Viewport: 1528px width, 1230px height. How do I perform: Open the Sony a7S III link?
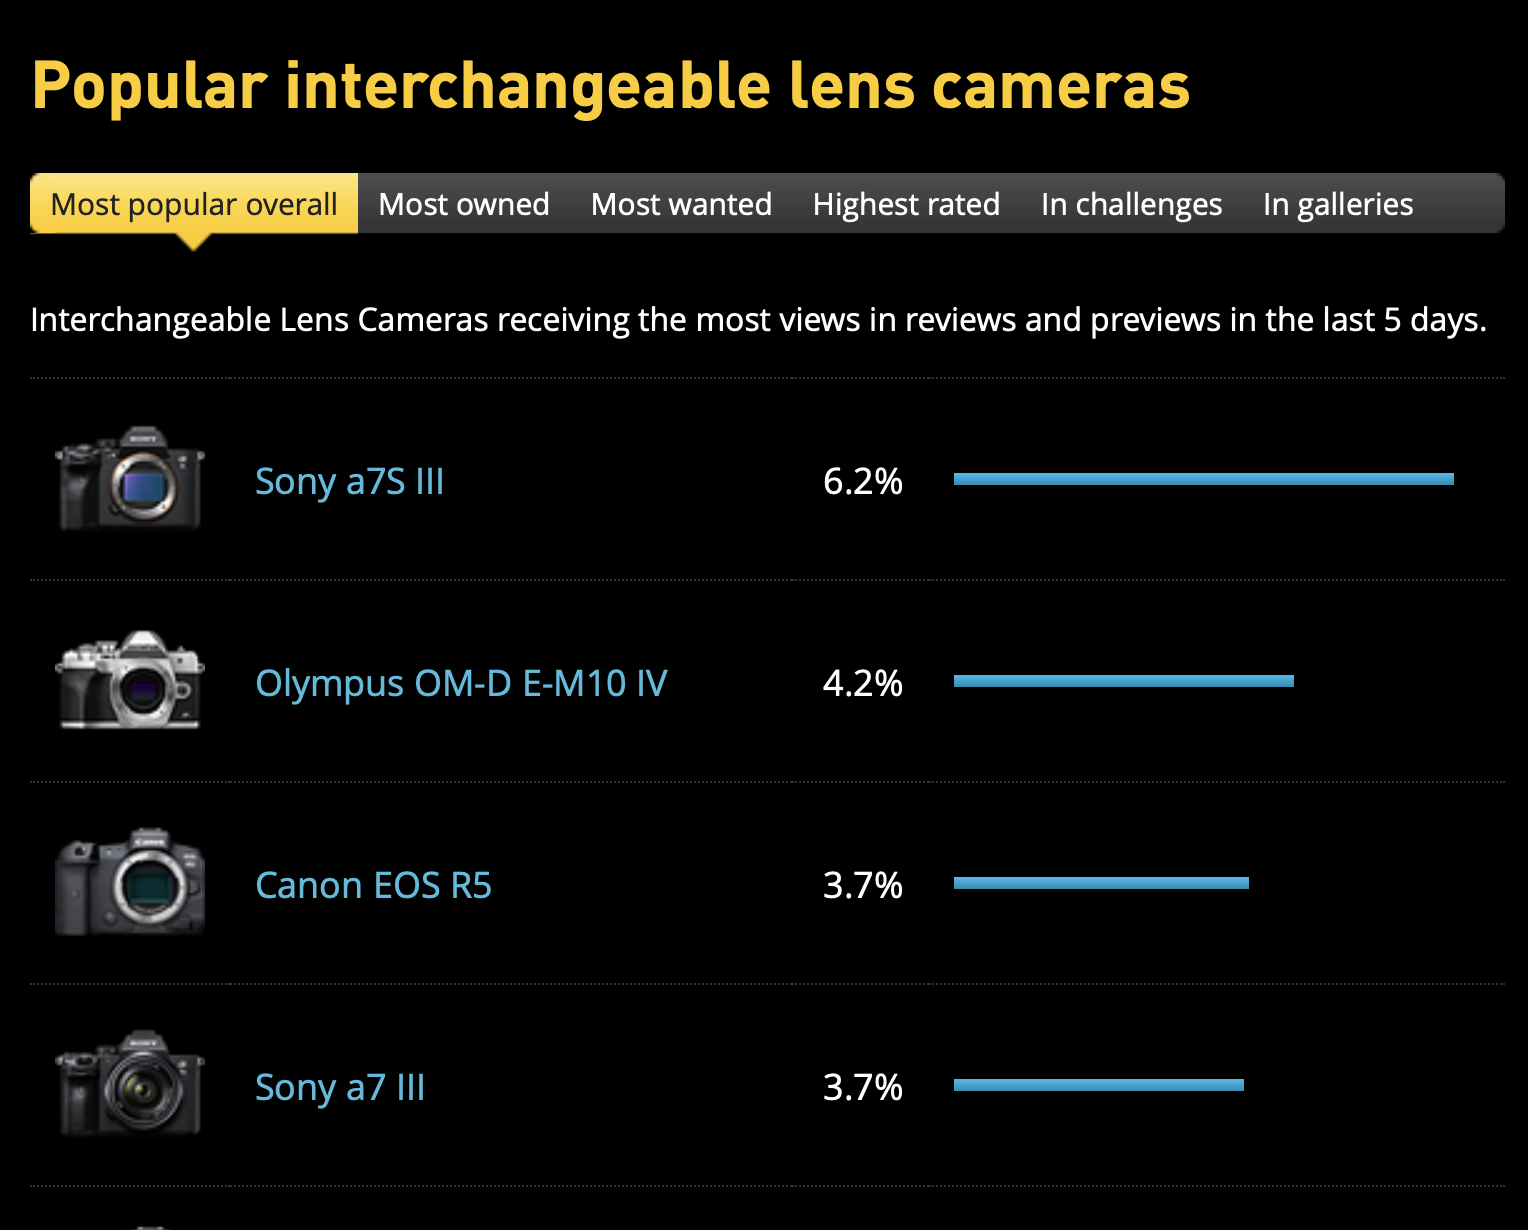tap(349, 482)
